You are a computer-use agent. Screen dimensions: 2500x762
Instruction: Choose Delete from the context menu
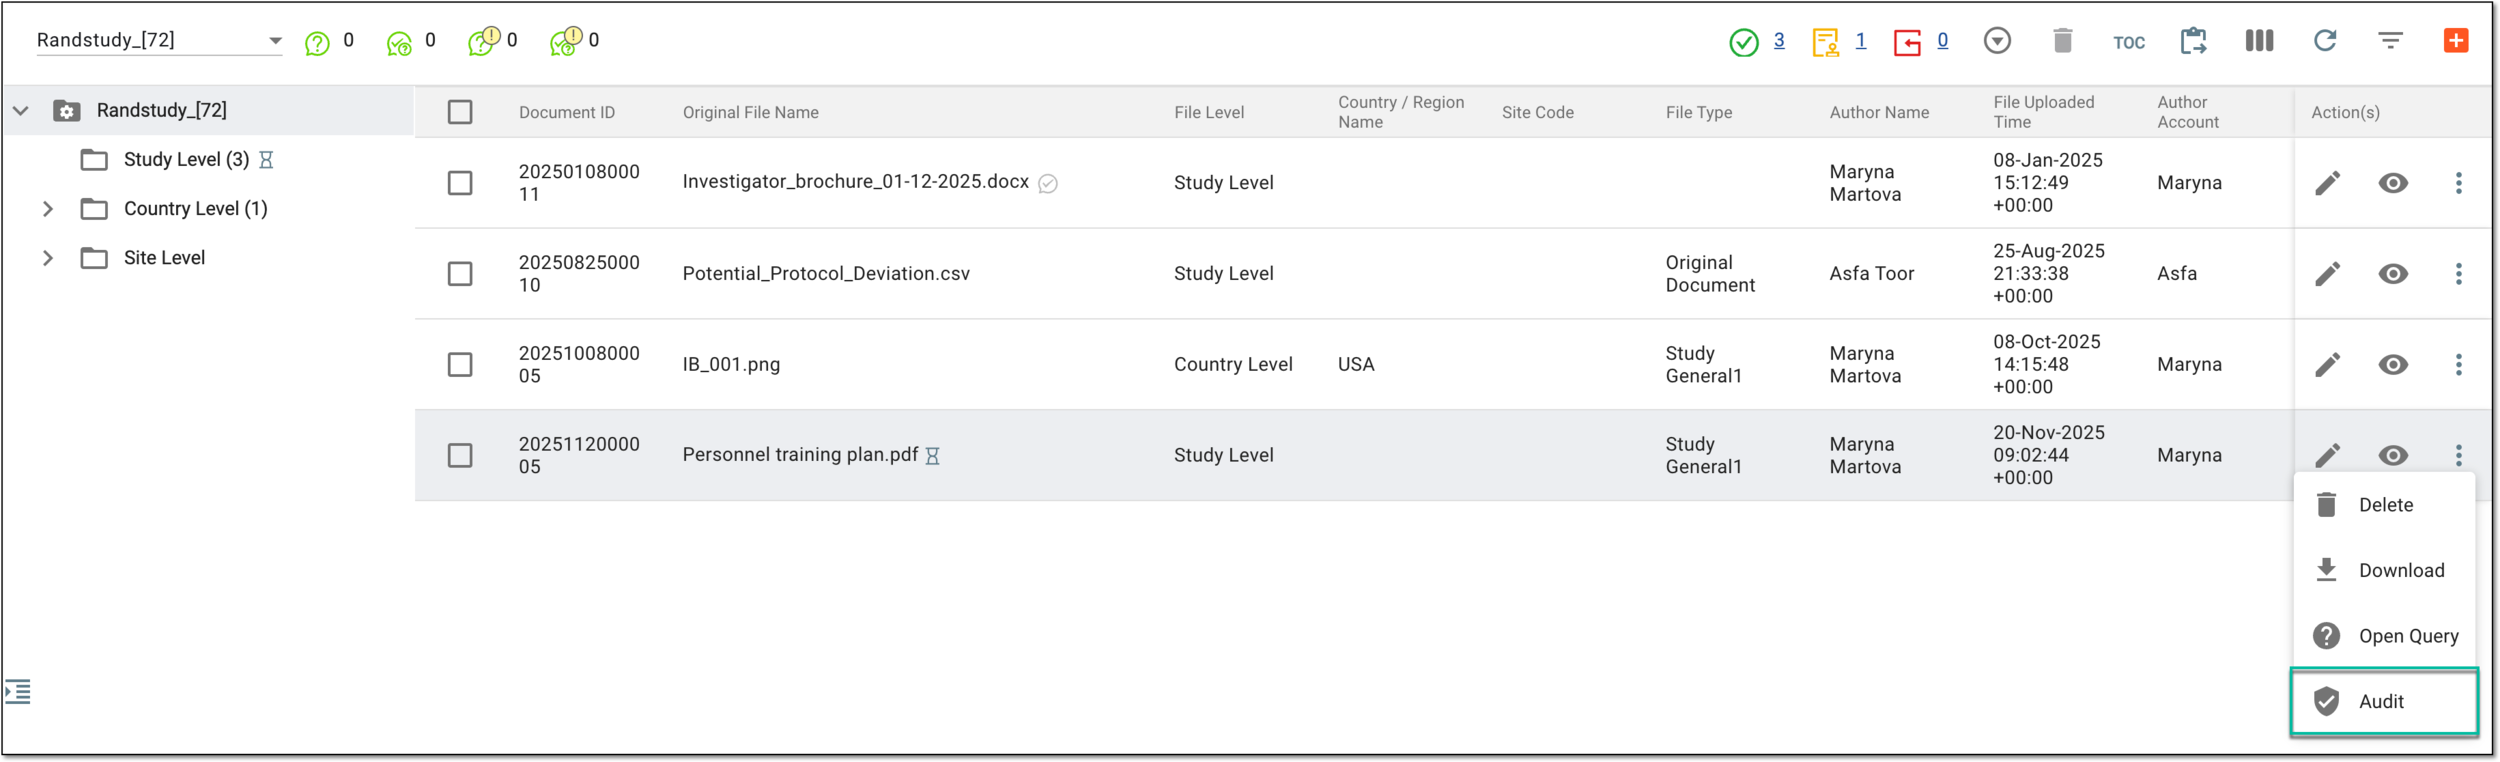pyautogui.click(x=2384, y=505)
